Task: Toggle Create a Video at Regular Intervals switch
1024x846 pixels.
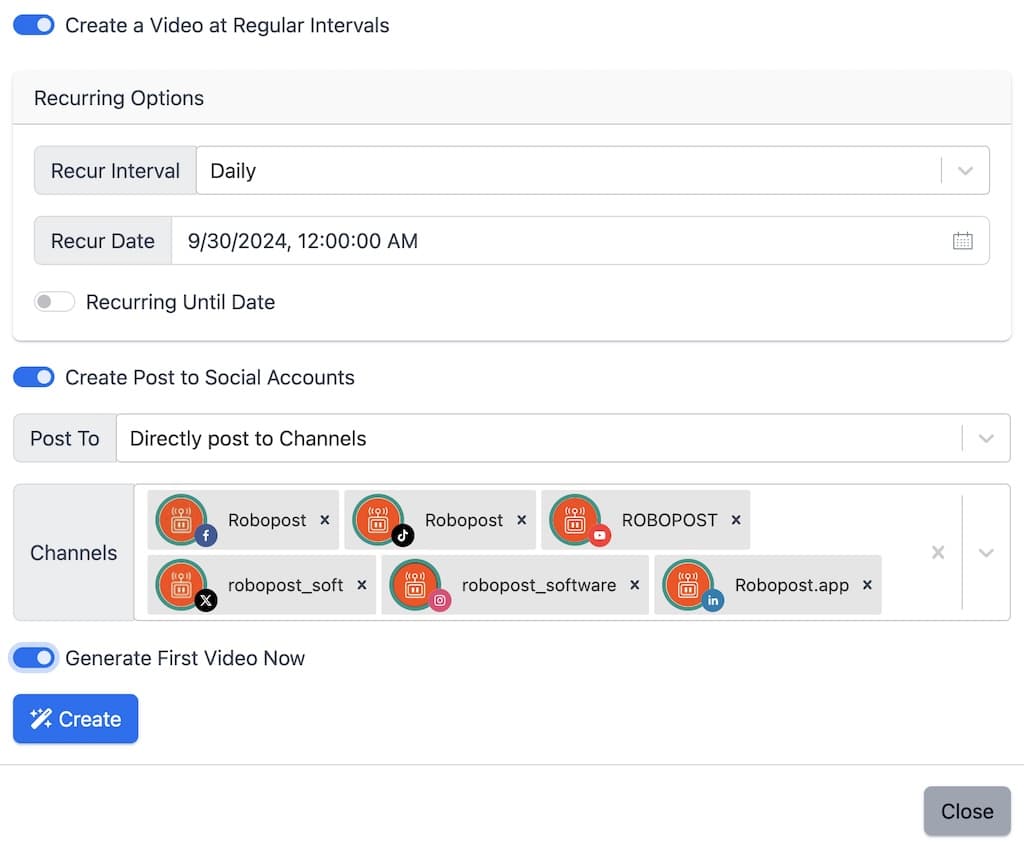Action: point(33,25)
